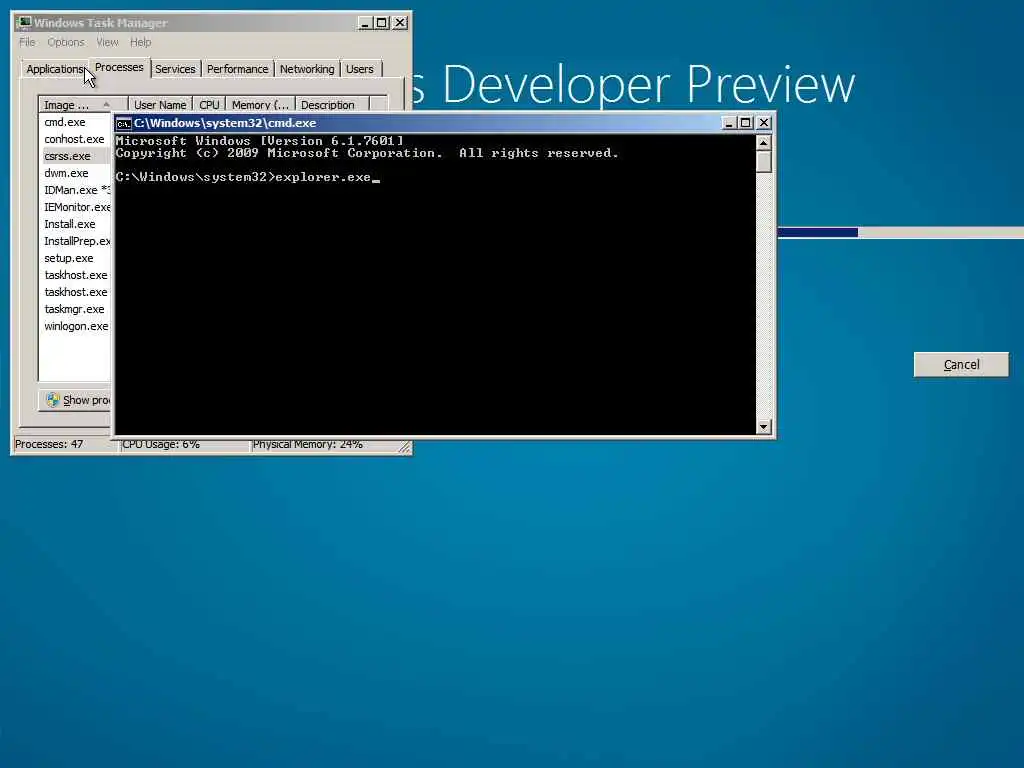Select IDMan.exe in the process list
Viewport: 1024px width, 768px height.
pyautogui.click(x=74, y=190)
